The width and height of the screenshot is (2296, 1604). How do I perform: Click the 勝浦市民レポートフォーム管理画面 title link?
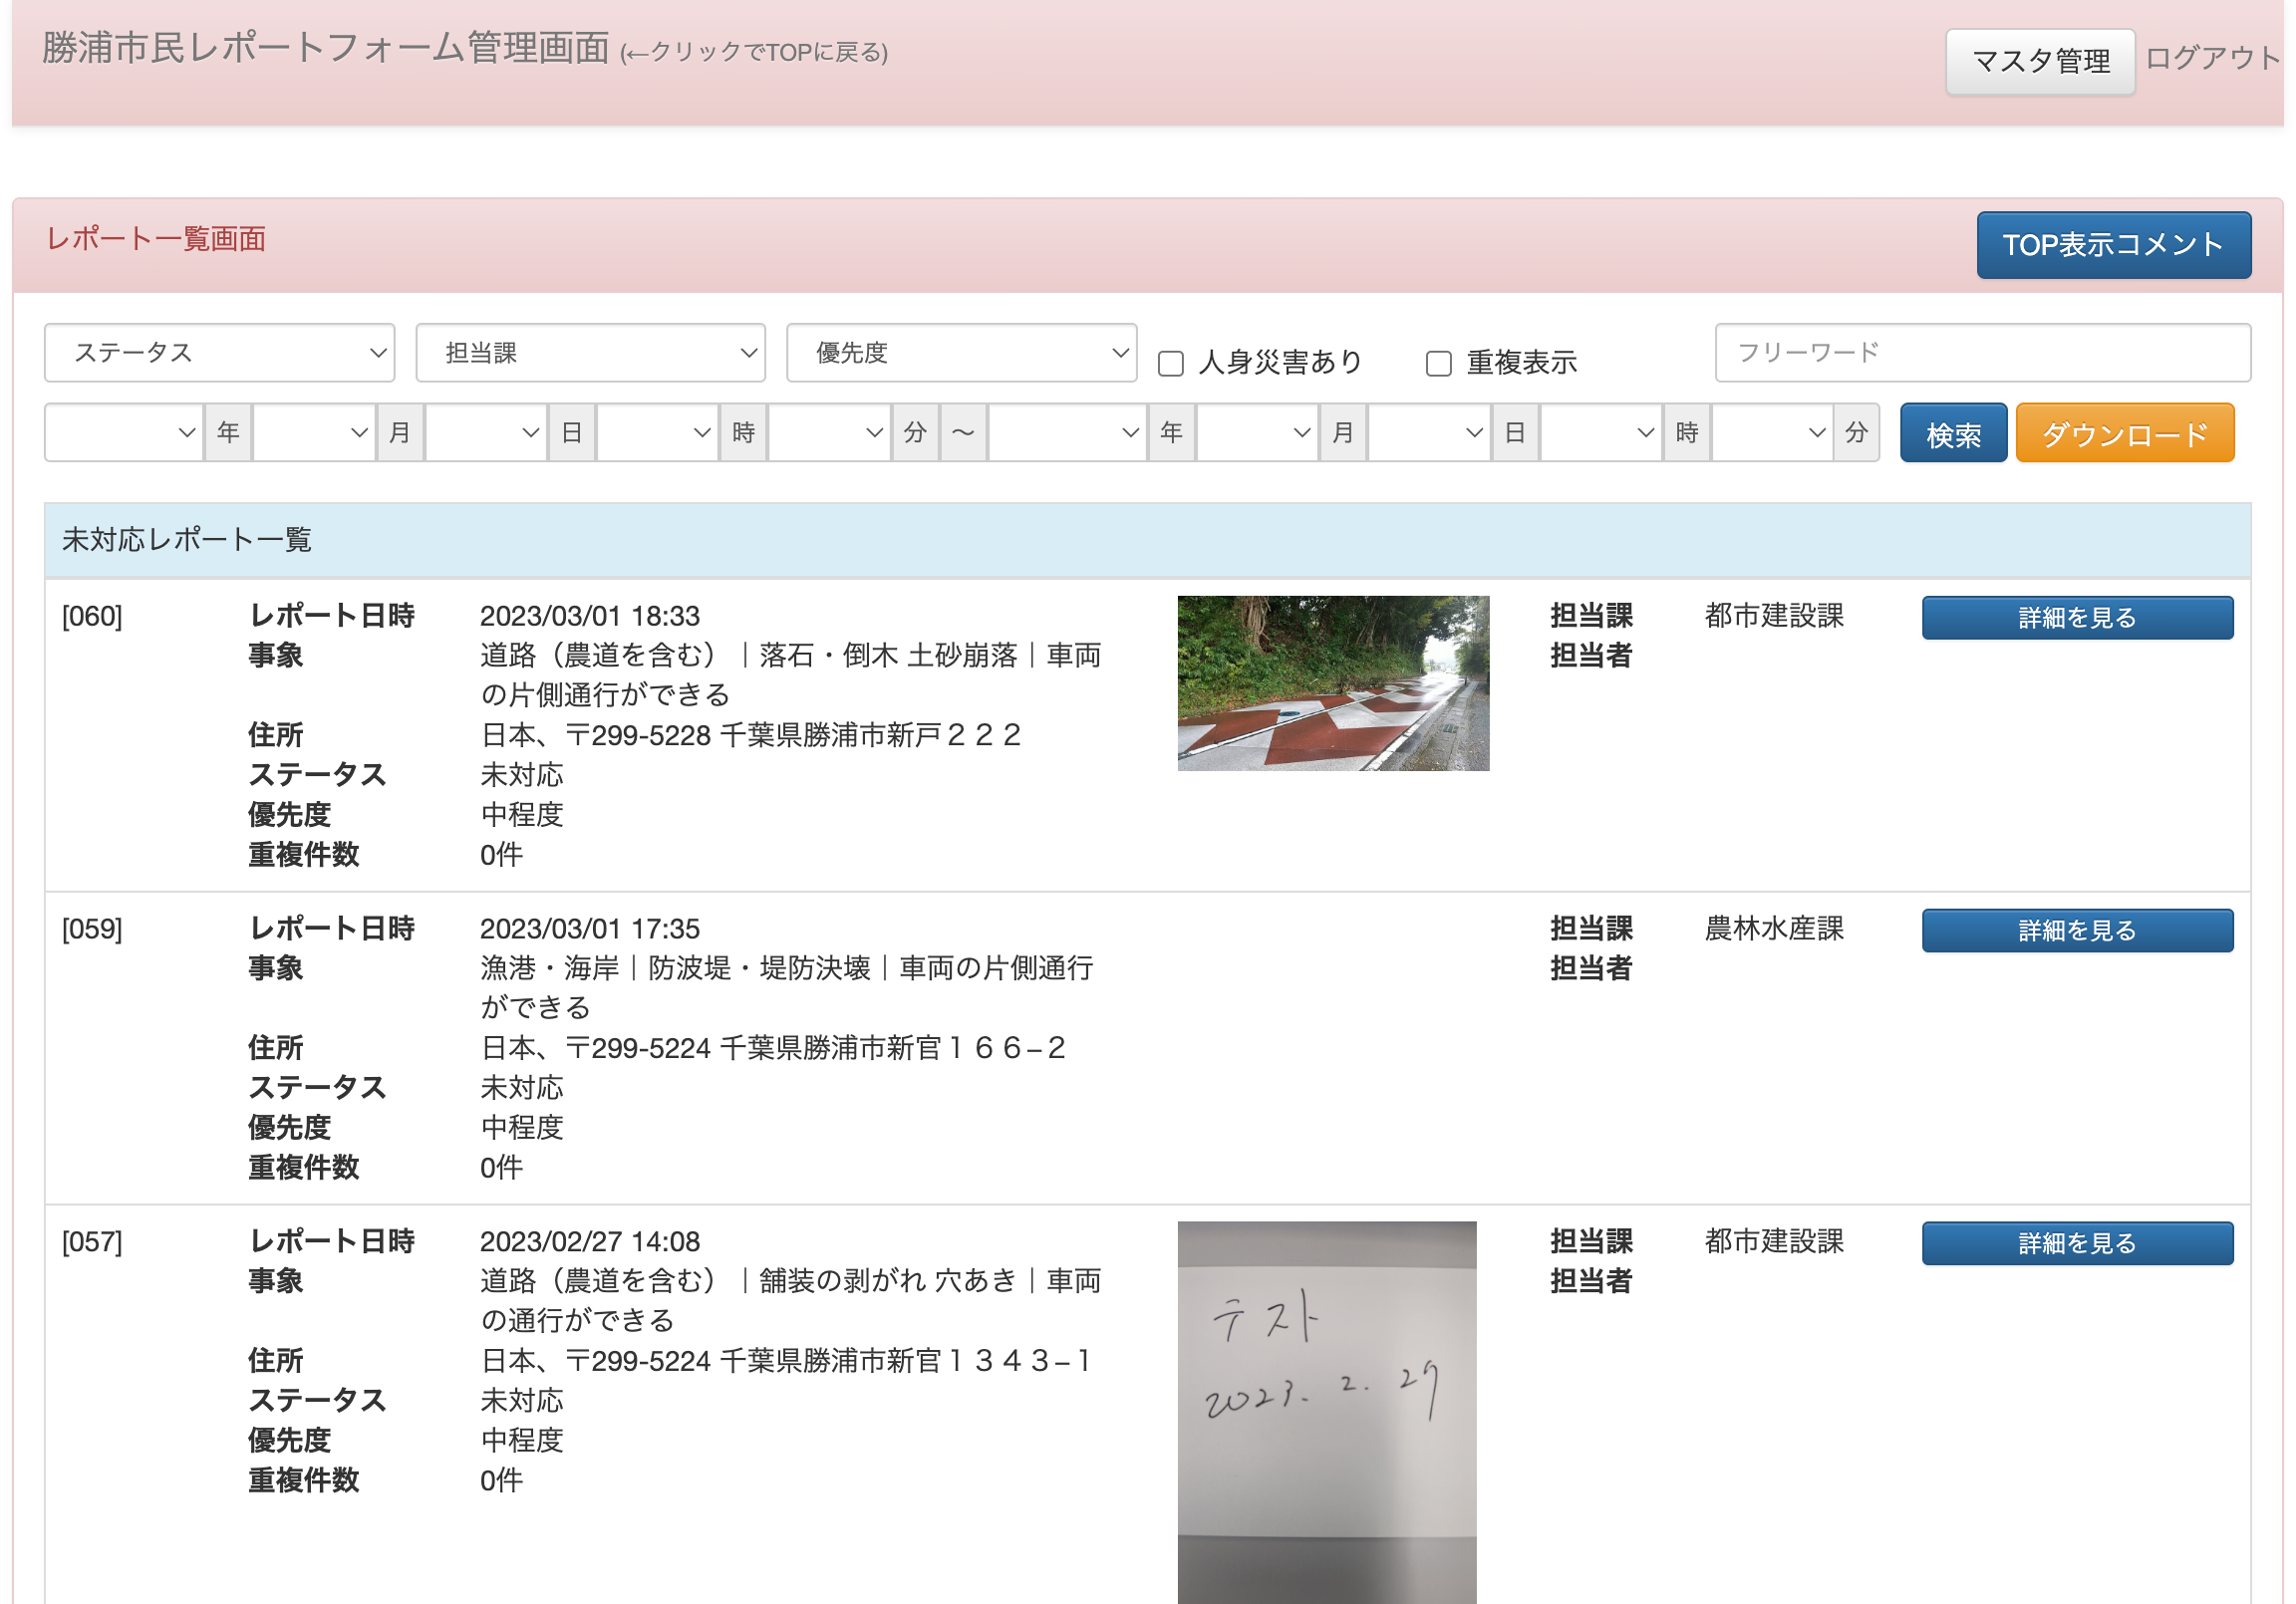pos(326,48)
